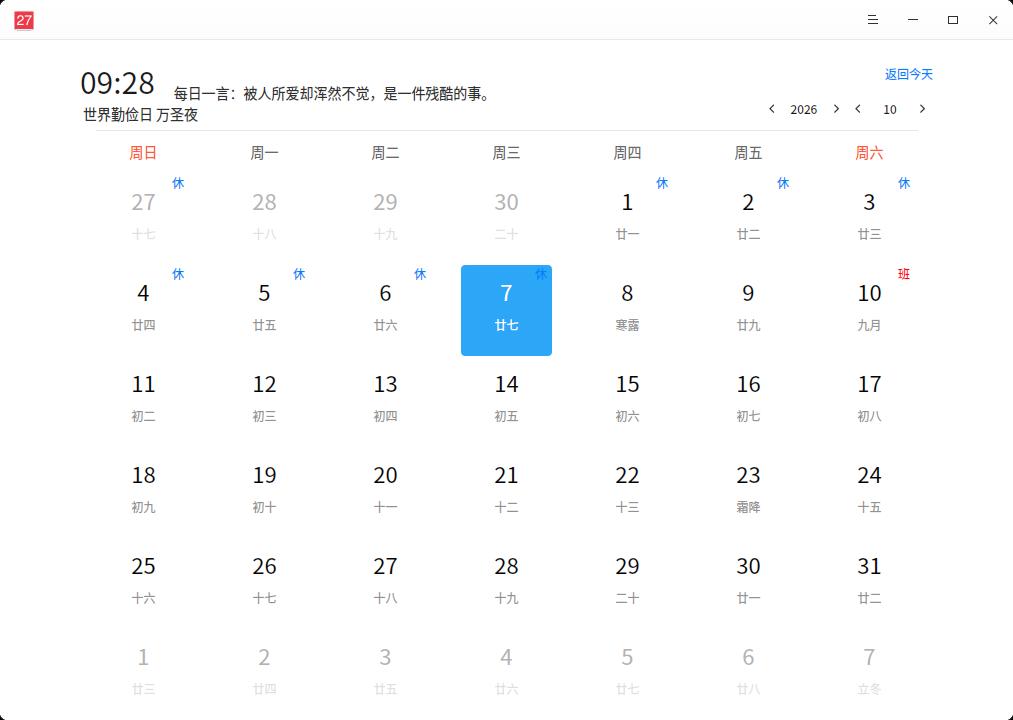
Task: Select October 11 with lunar 初二
Action: point(143,401)
